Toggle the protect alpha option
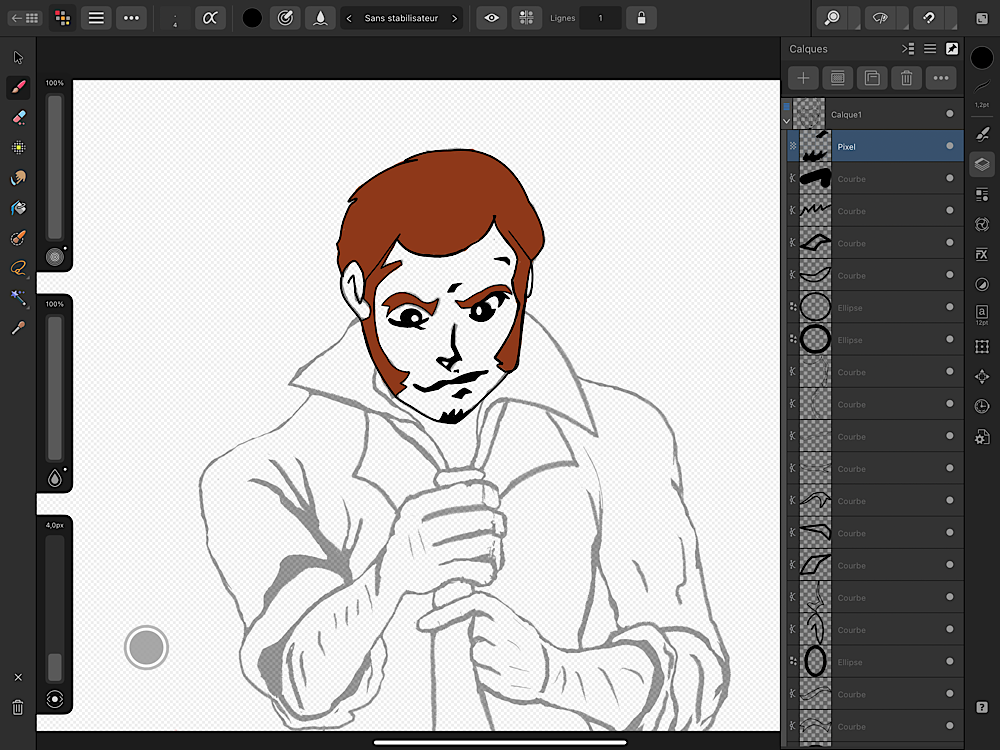 (210, 18)
